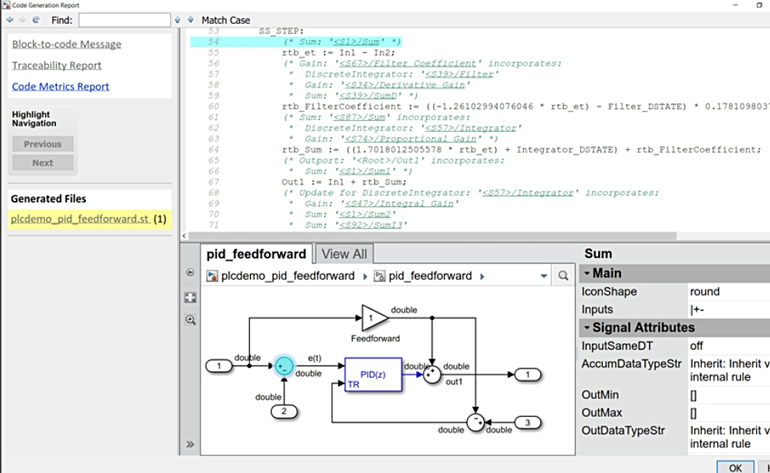Select the highlighted Sum block in the diagram
Viewport: 770px width, 473px height.
[283, 366]
